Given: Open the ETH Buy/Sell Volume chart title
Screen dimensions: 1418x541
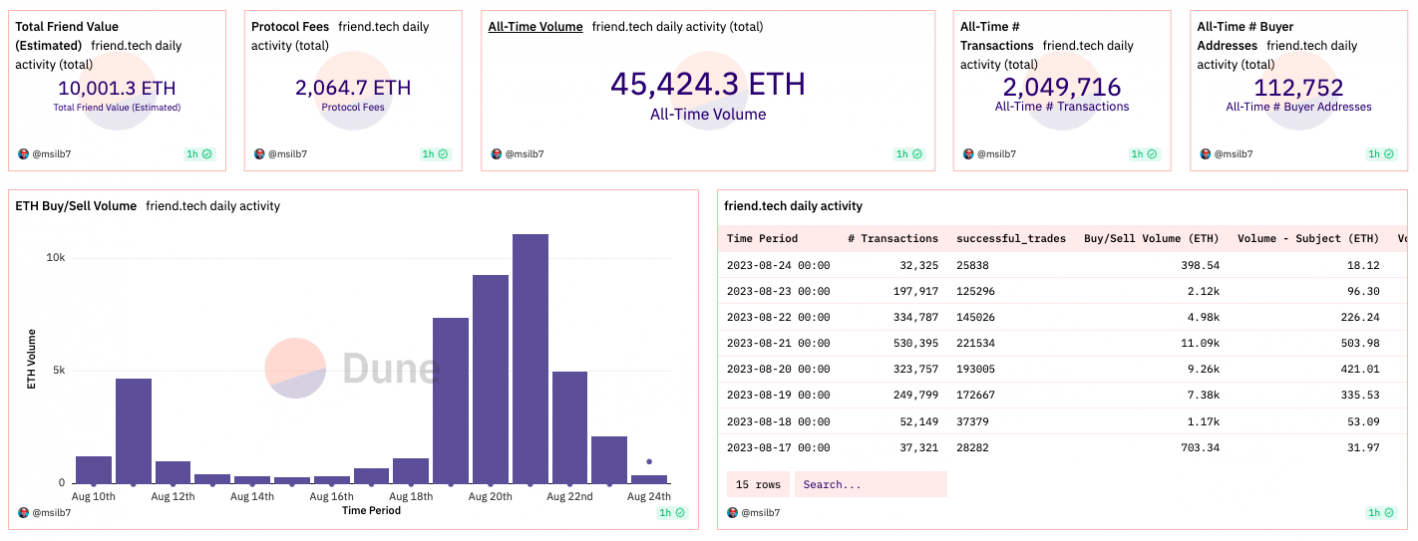Looking at the screenshot, I should click(x=76, y=206).
